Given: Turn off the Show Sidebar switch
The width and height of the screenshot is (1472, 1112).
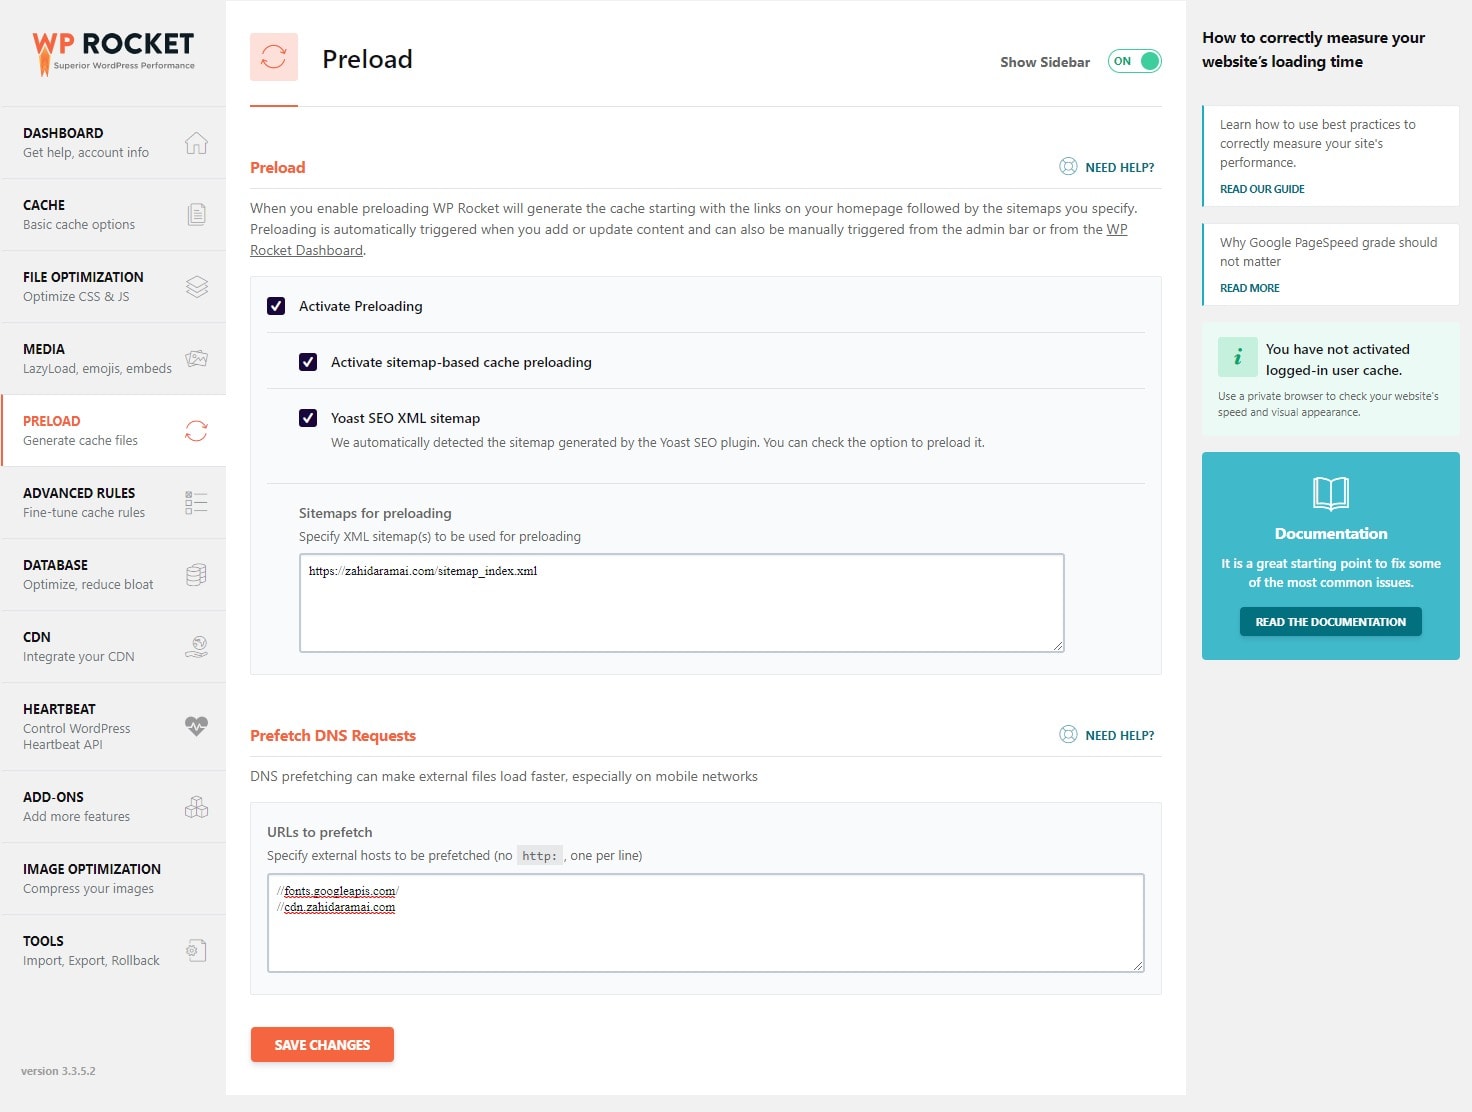Looking at the screenshot, I should point(1134,61).
